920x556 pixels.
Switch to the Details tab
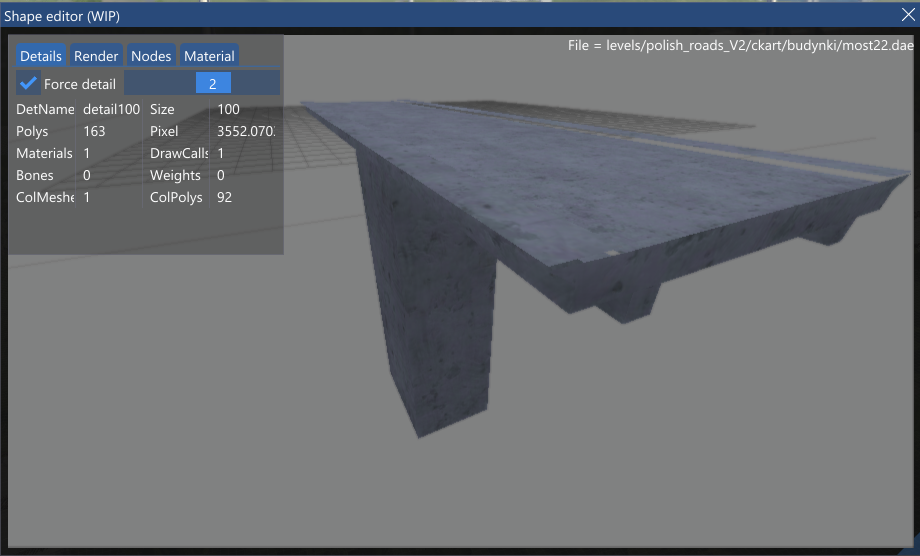[x=40, y=56]
